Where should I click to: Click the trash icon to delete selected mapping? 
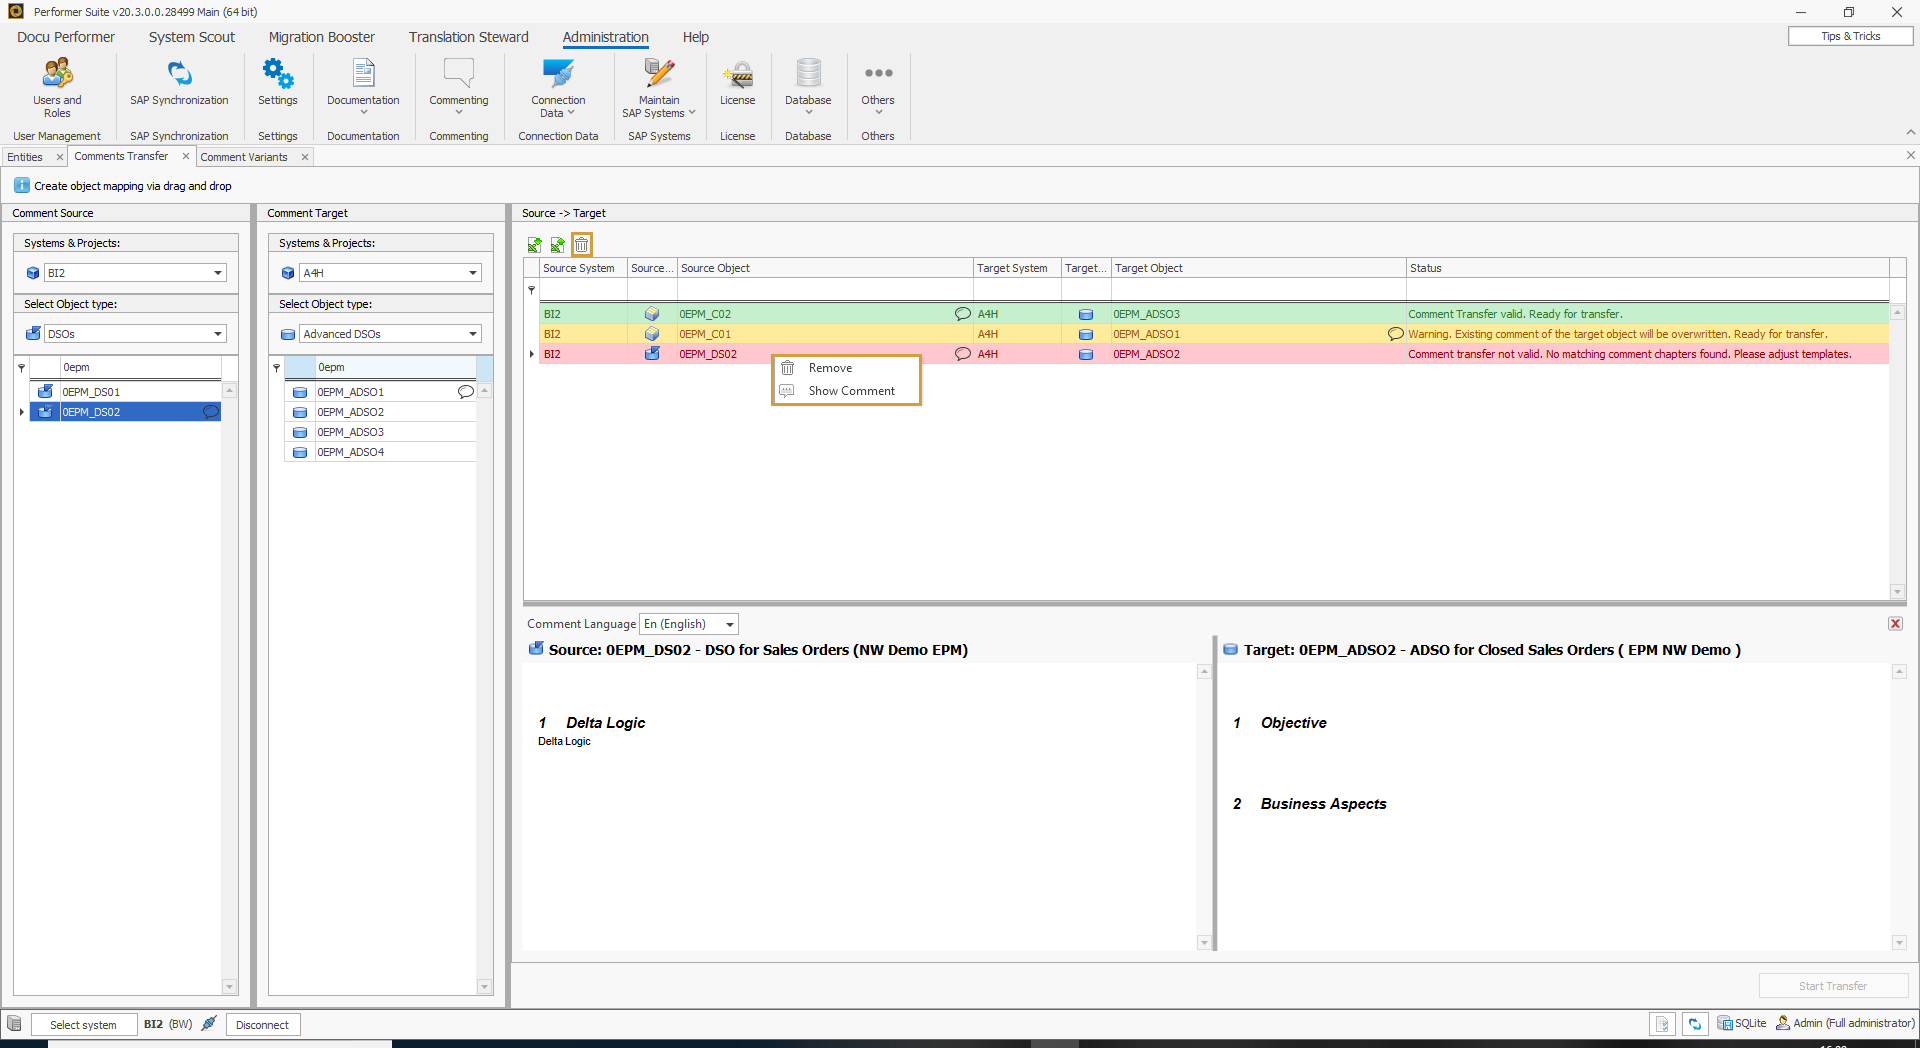pos(581,245)
